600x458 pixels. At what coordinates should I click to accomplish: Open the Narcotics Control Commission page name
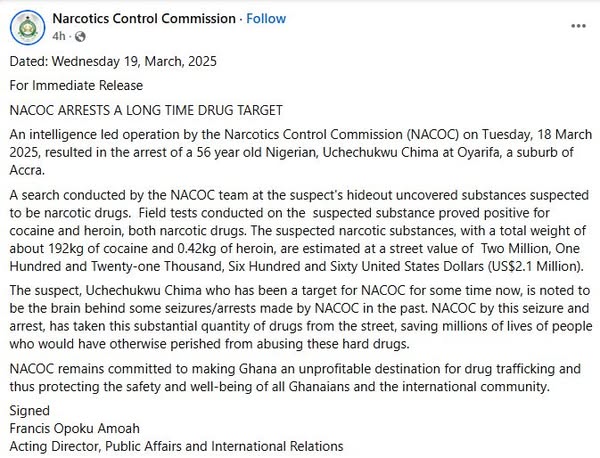click(x=144, y=19)
